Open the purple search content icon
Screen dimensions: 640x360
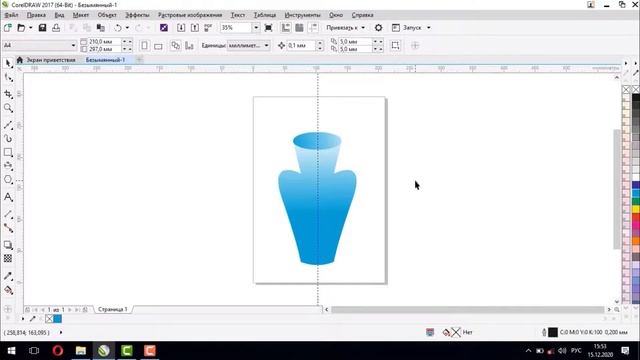(x=164, y=28)
